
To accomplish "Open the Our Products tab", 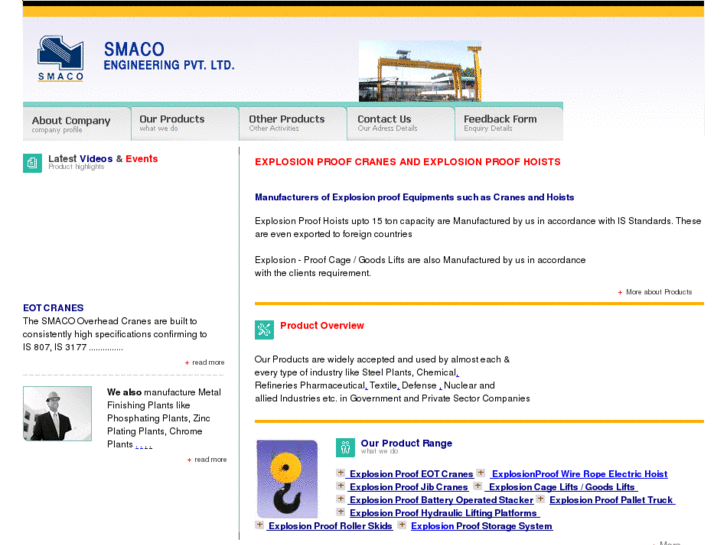I will pos(185,124).
